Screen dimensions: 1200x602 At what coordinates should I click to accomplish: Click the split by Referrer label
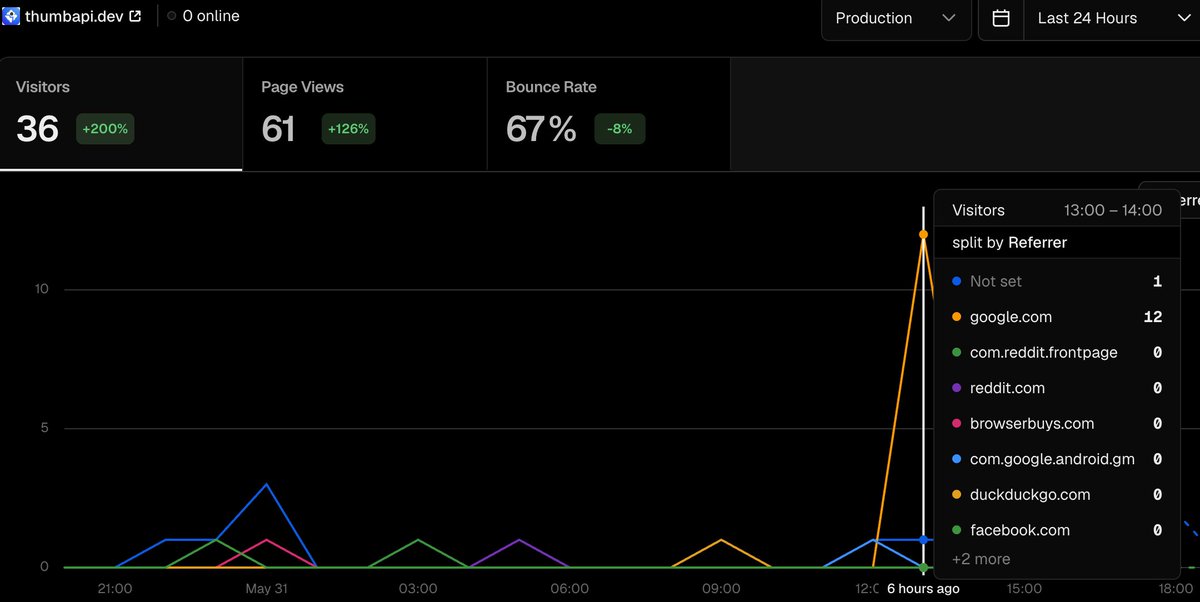tap(1009, 242)
